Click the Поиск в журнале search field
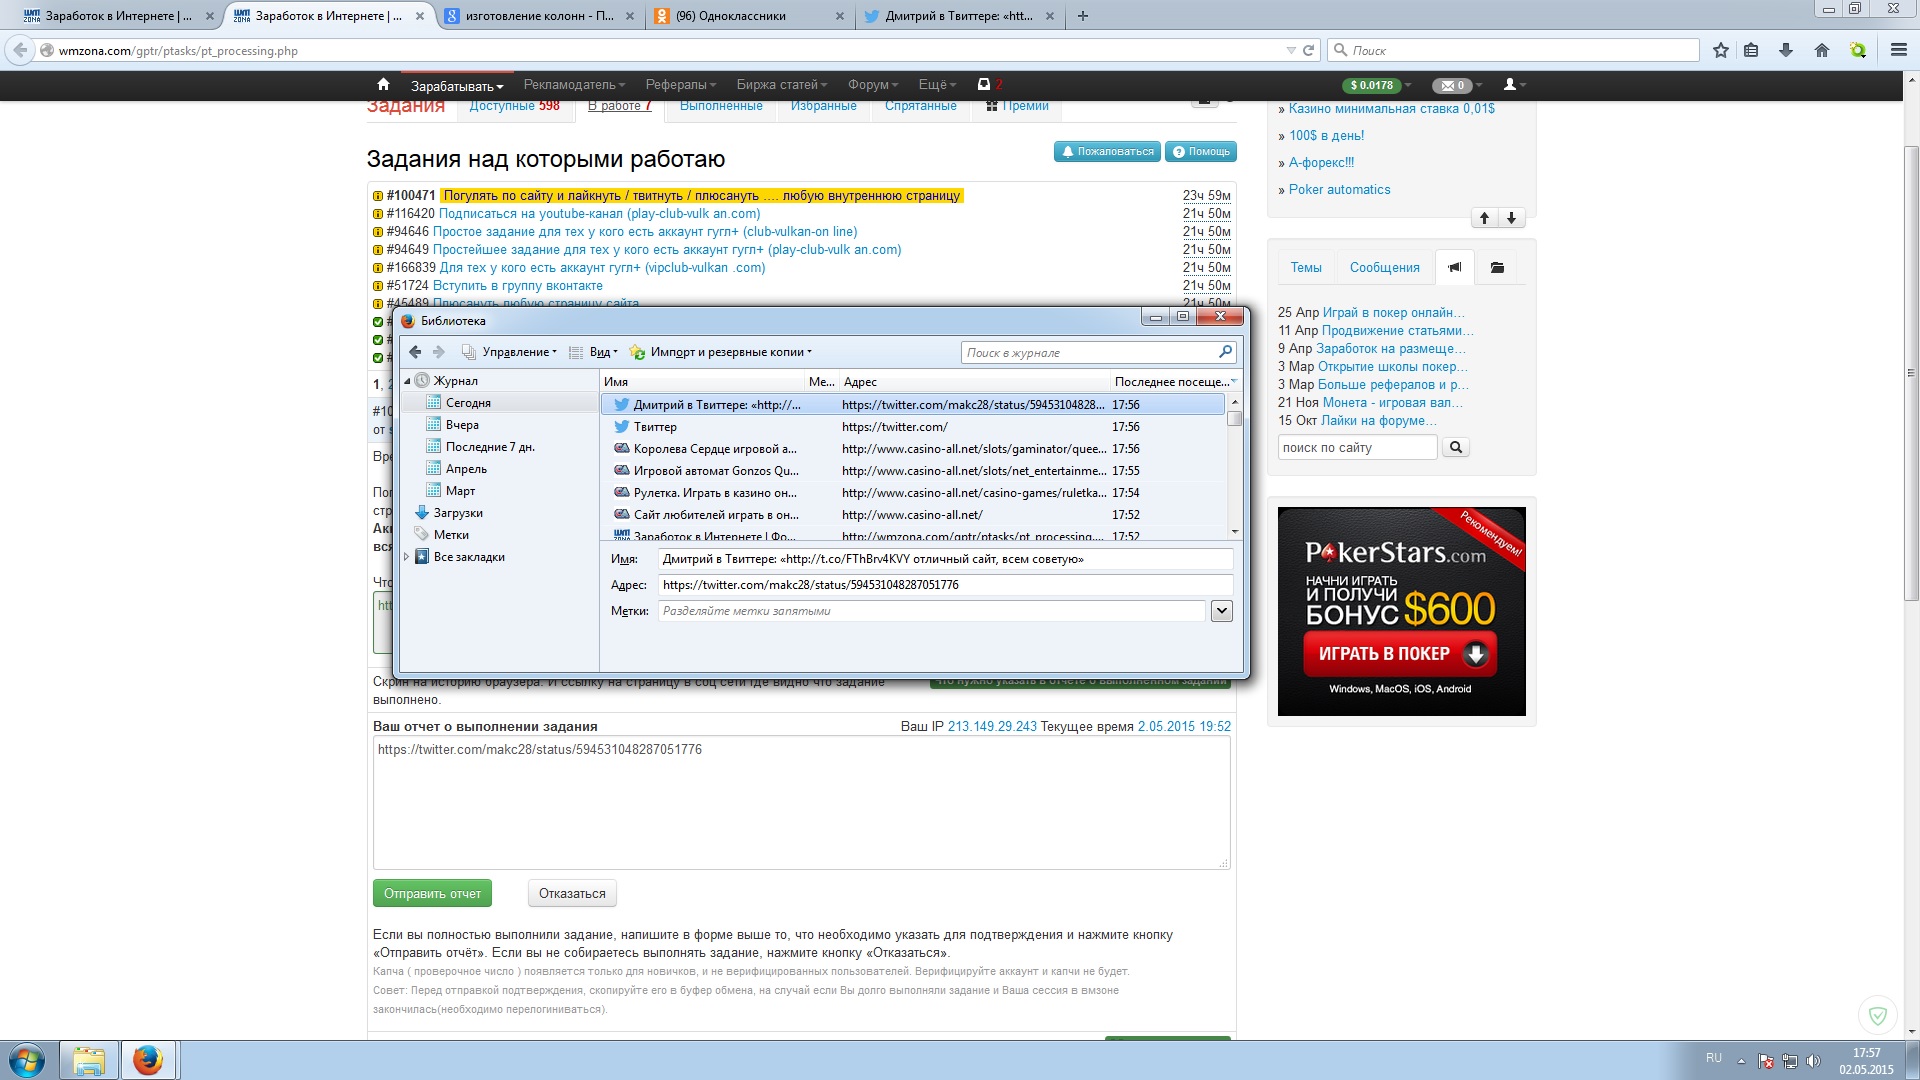 (x=1090, y=352)
